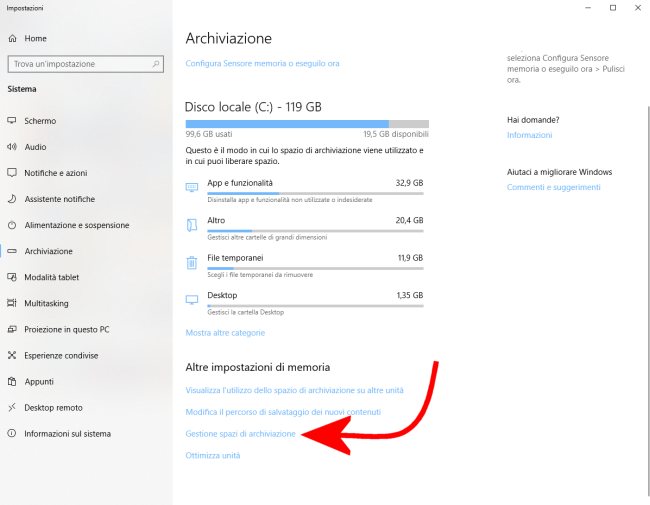Click Mostra altre categorie
Viewport: 650px width, 505px height.
click(225, 332)
